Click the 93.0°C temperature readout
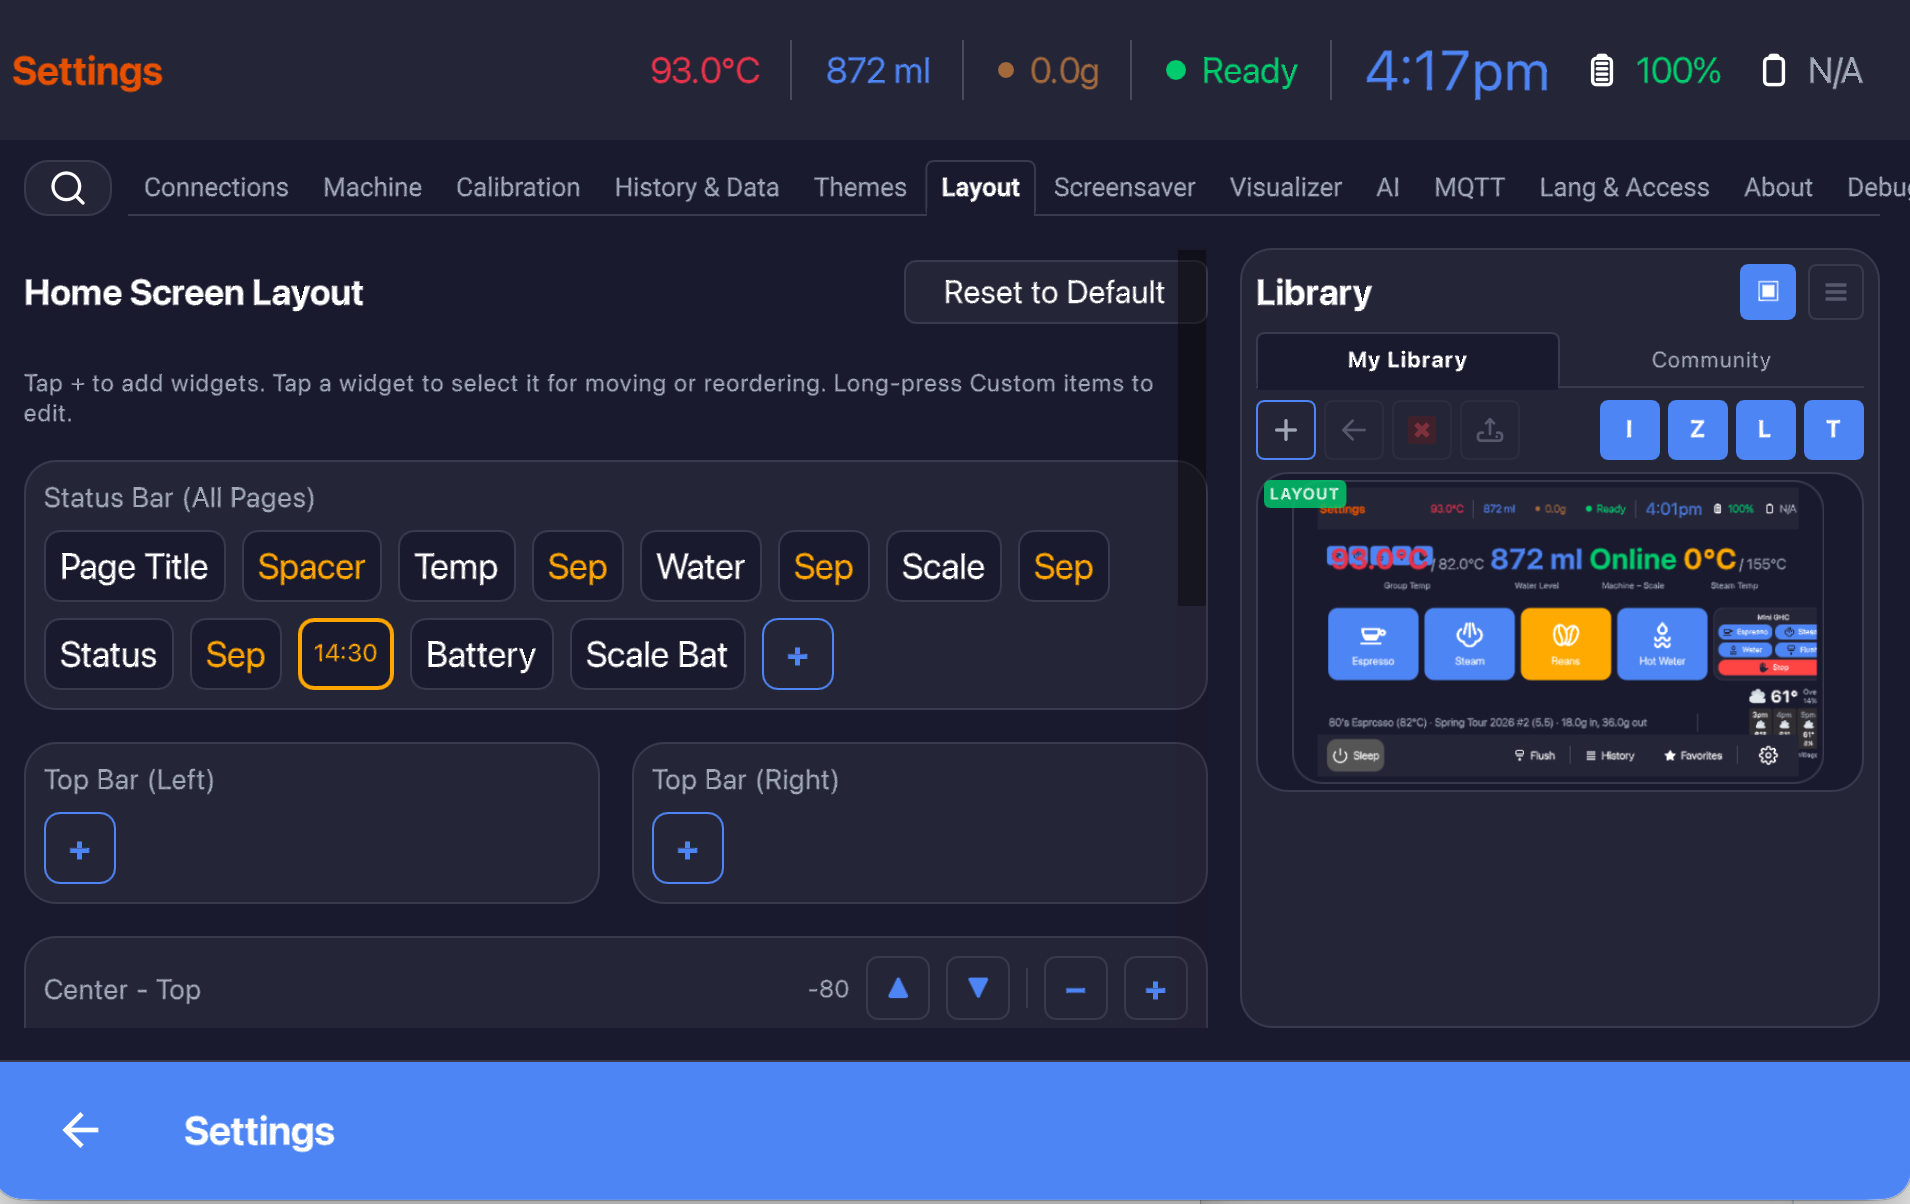The width and height of the screenshot is (1910, 1204). (705, 71)
